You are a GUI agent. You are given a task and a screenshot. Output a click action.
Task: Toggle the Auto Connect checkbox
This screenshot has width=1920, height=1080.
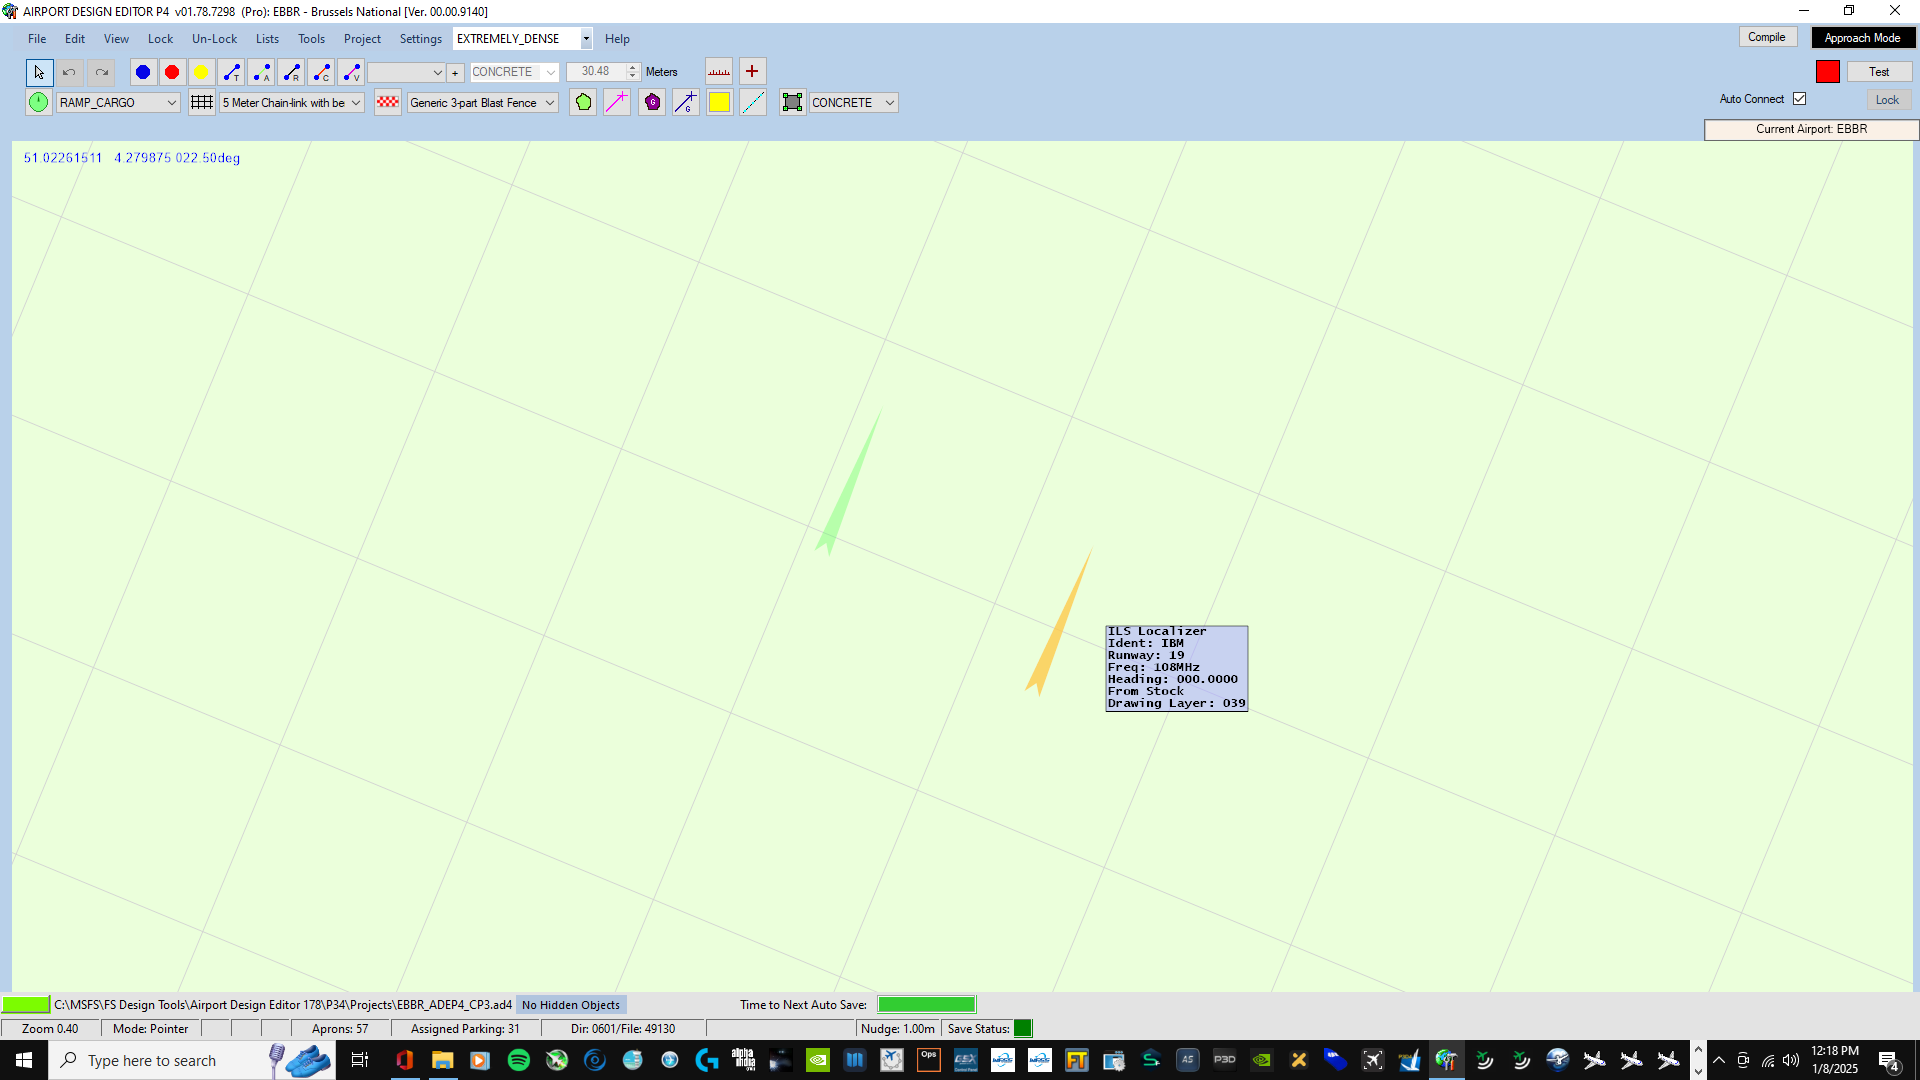[x=1800, y=99]
